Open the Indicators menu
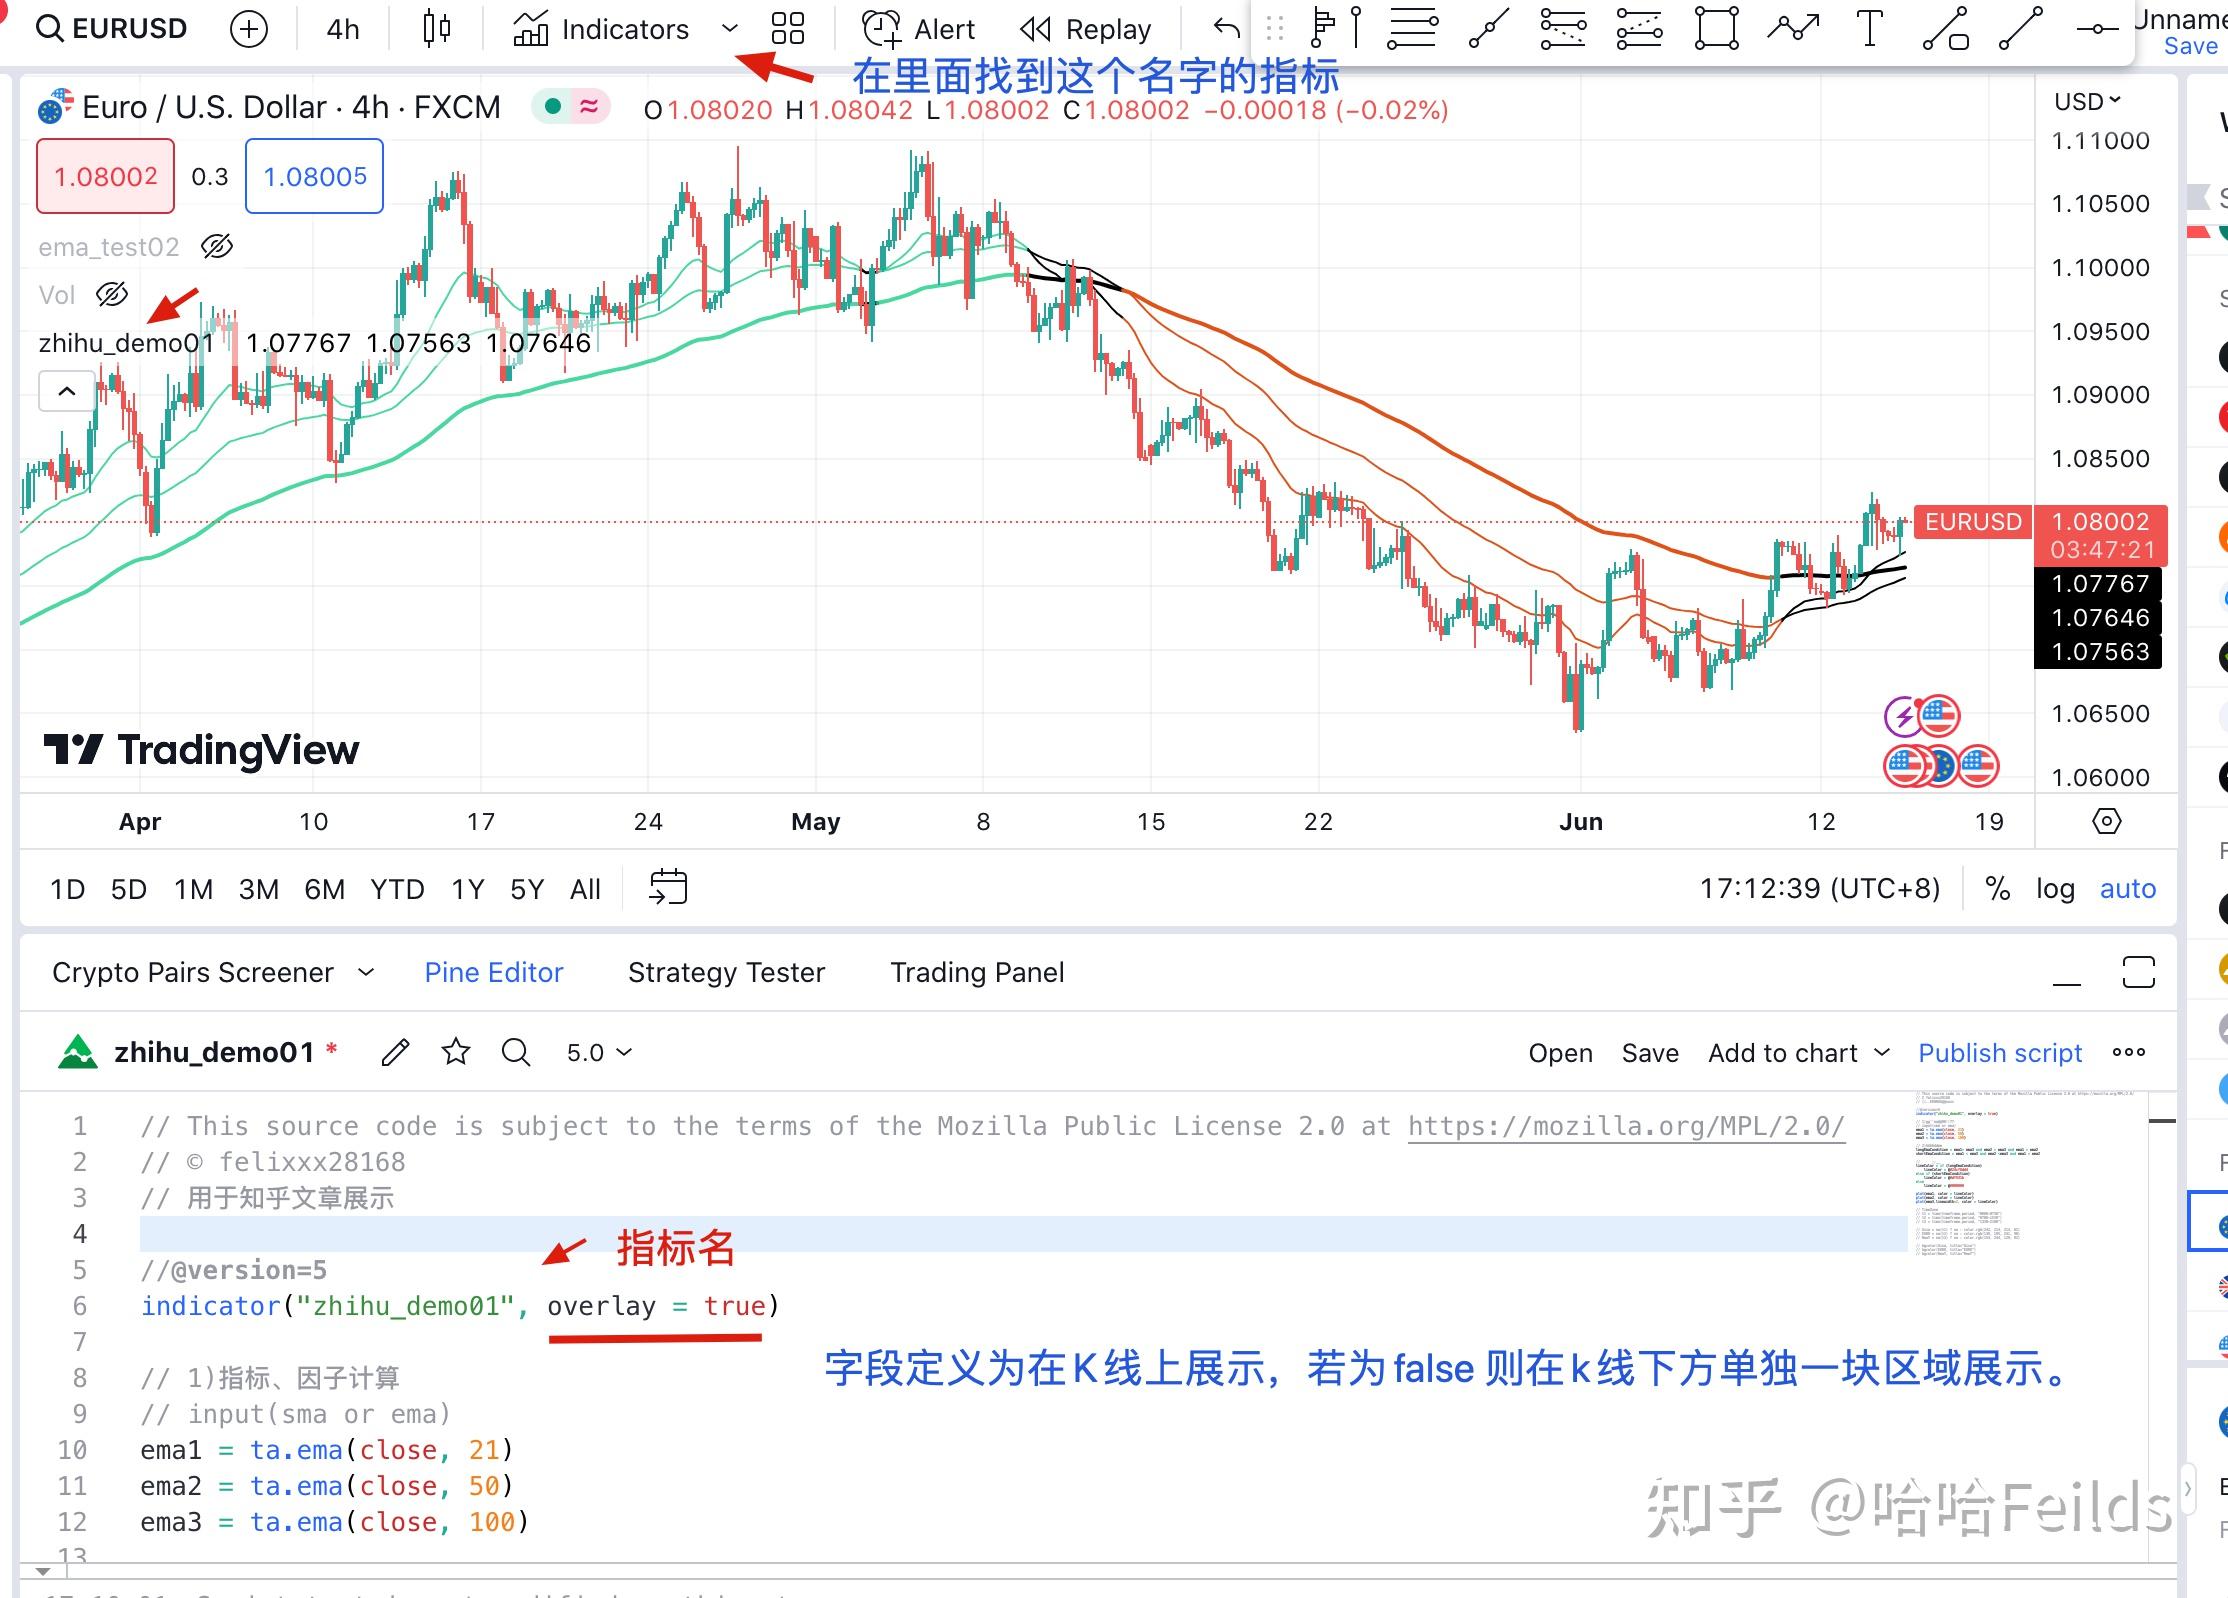This screenshot has width=2228, height=1598. coord(601,29)
